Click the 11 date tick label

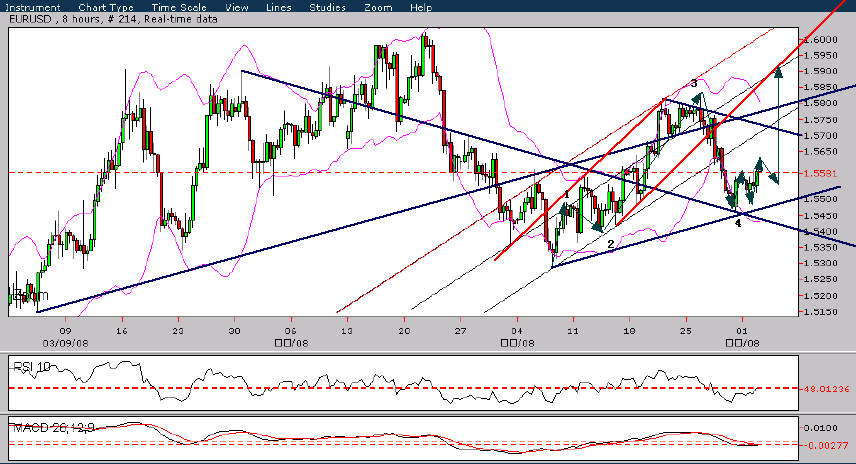573,331
